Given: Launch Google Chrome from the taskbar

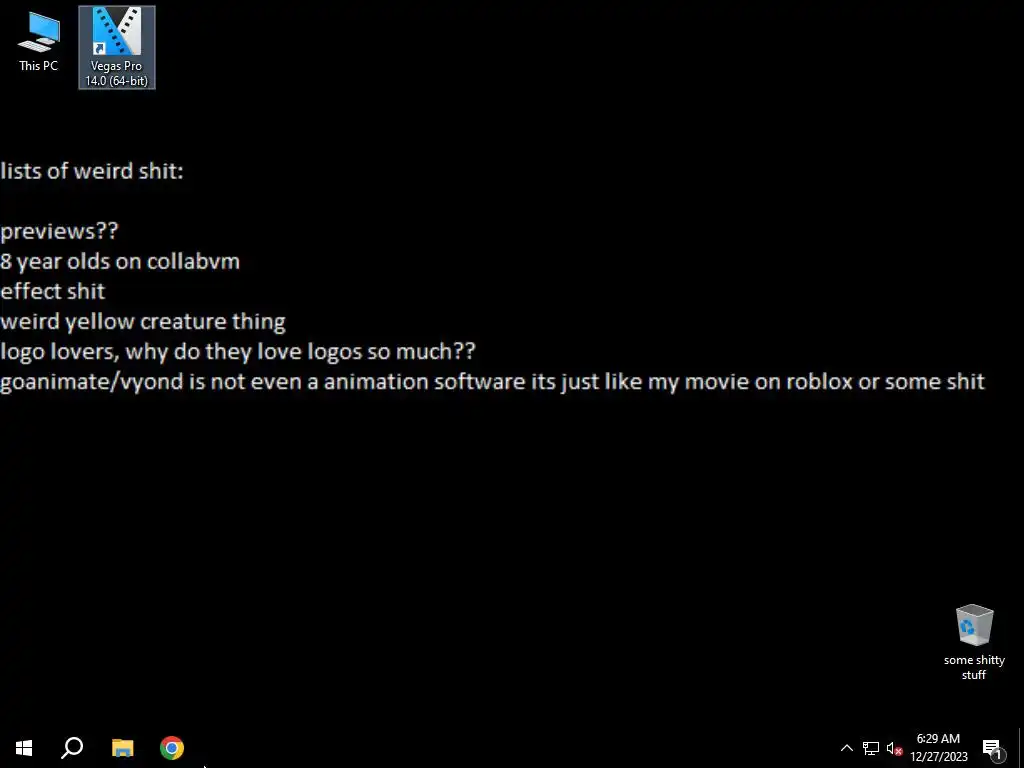Looking at the screenshot, I should click(172, 748).
